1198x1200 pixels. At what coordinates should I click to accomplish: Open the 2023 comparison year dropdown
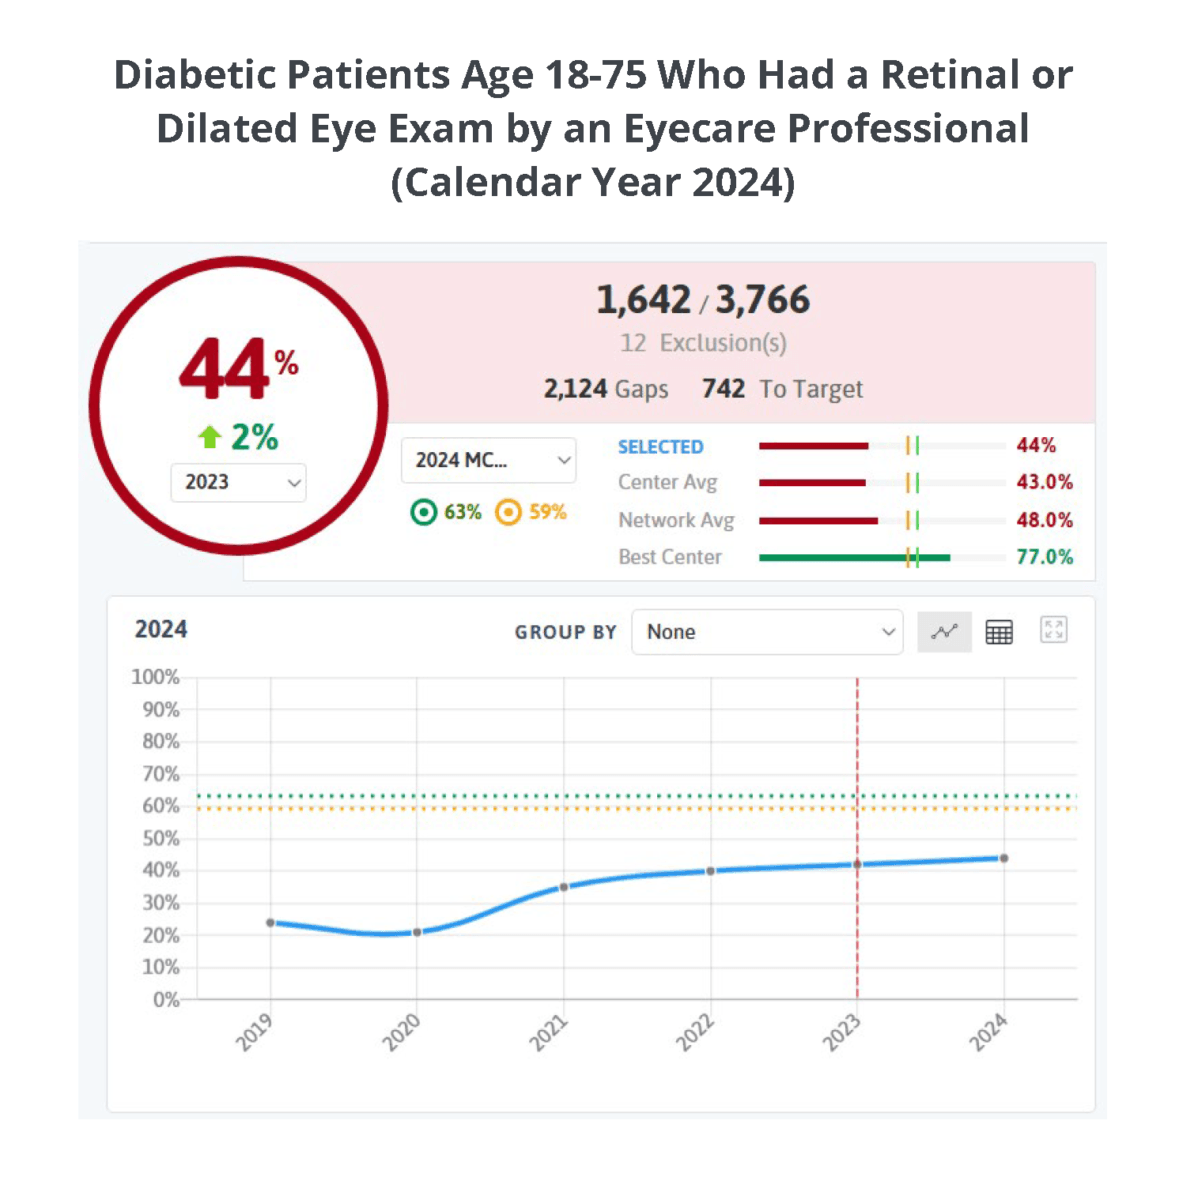pos(238,482)
